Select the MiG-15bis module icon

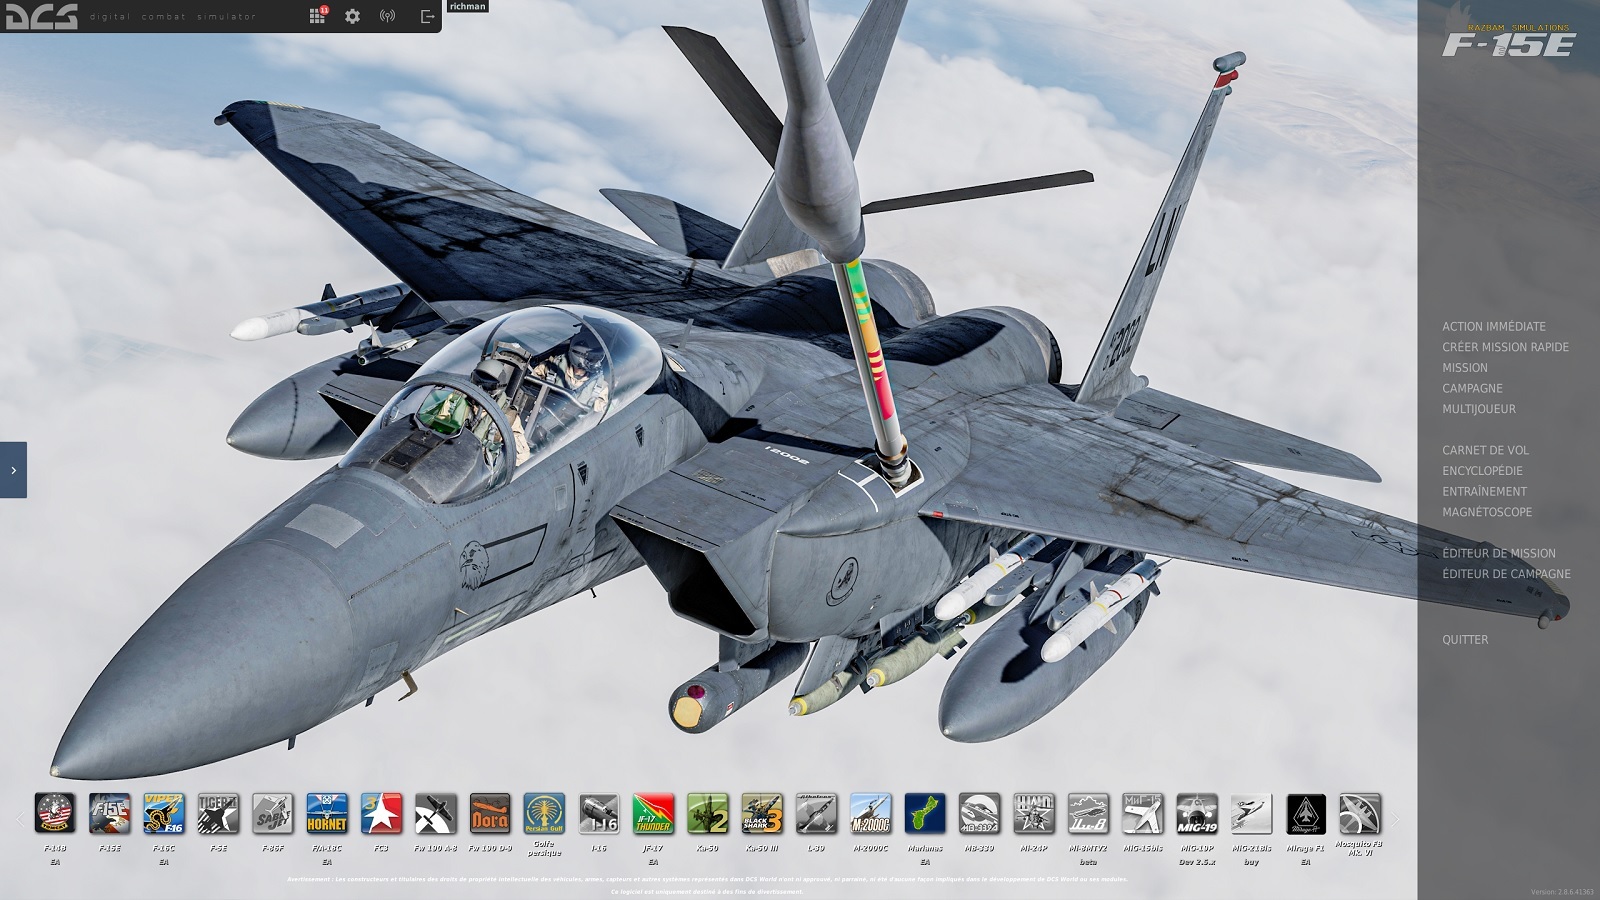1143,813
